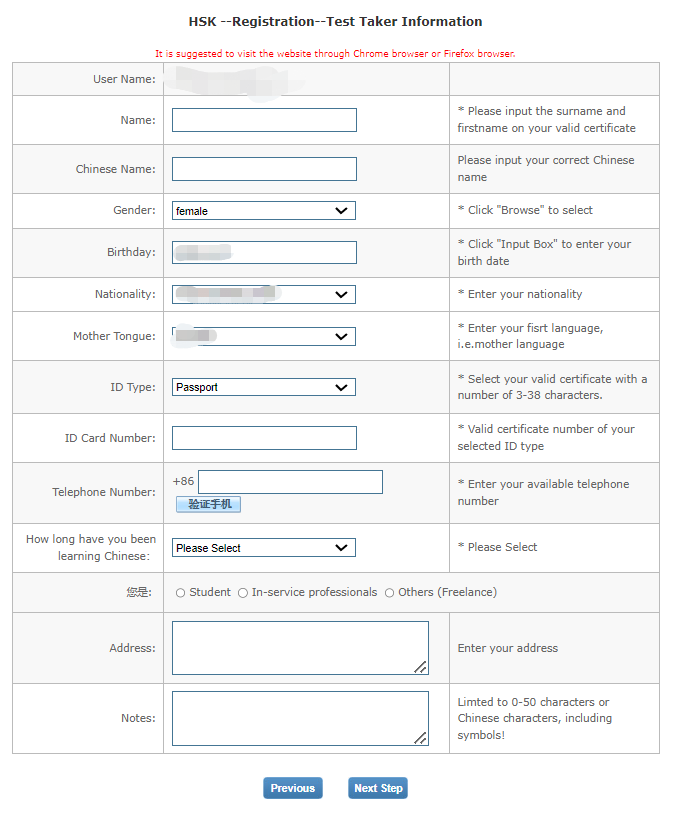Click the Name input field
The image size is (688, 819).
[264, 120]
